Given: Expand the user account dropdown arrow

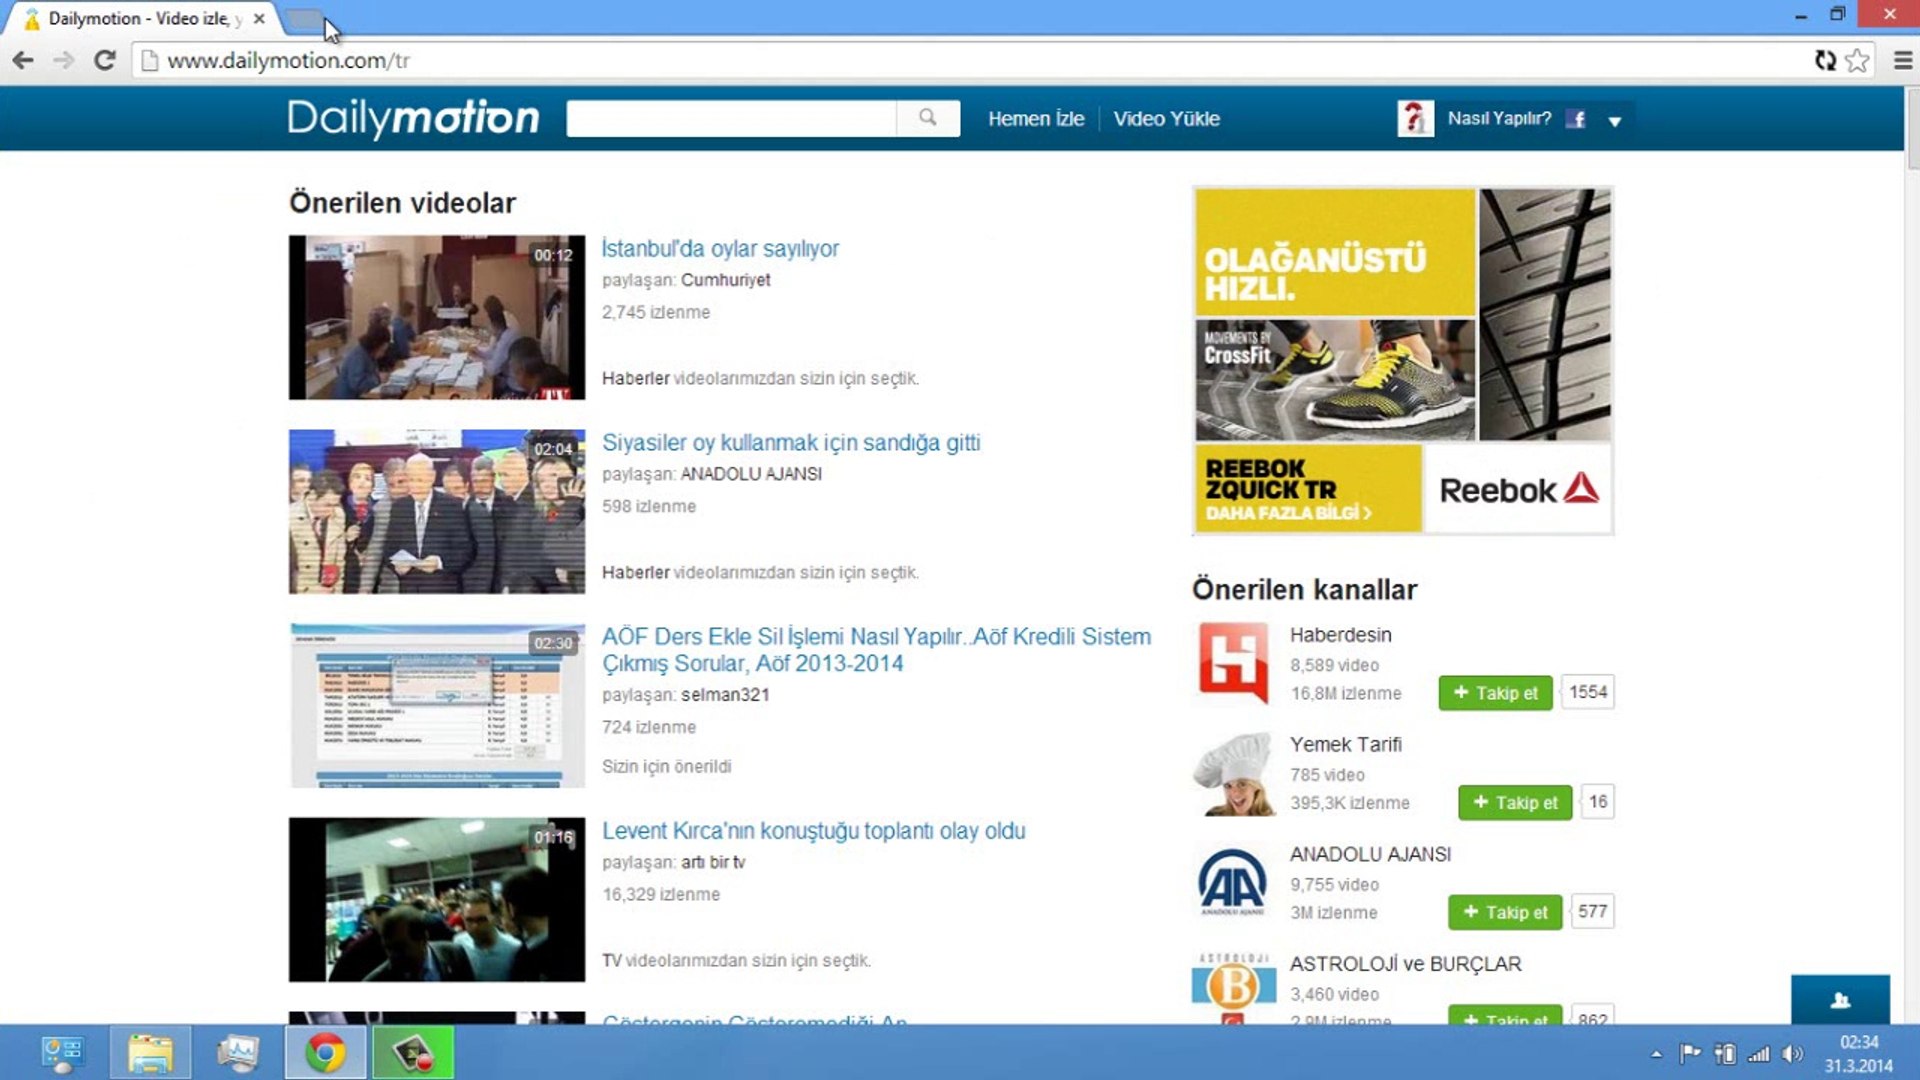Looking at the screenshot, I should click(1615, 121).
